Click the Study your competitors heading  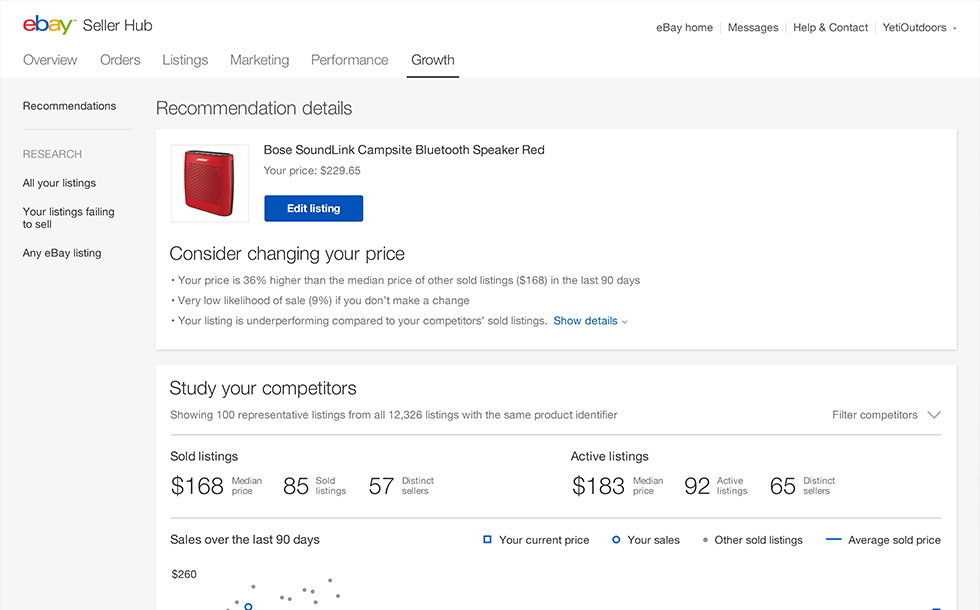[263, 388]
